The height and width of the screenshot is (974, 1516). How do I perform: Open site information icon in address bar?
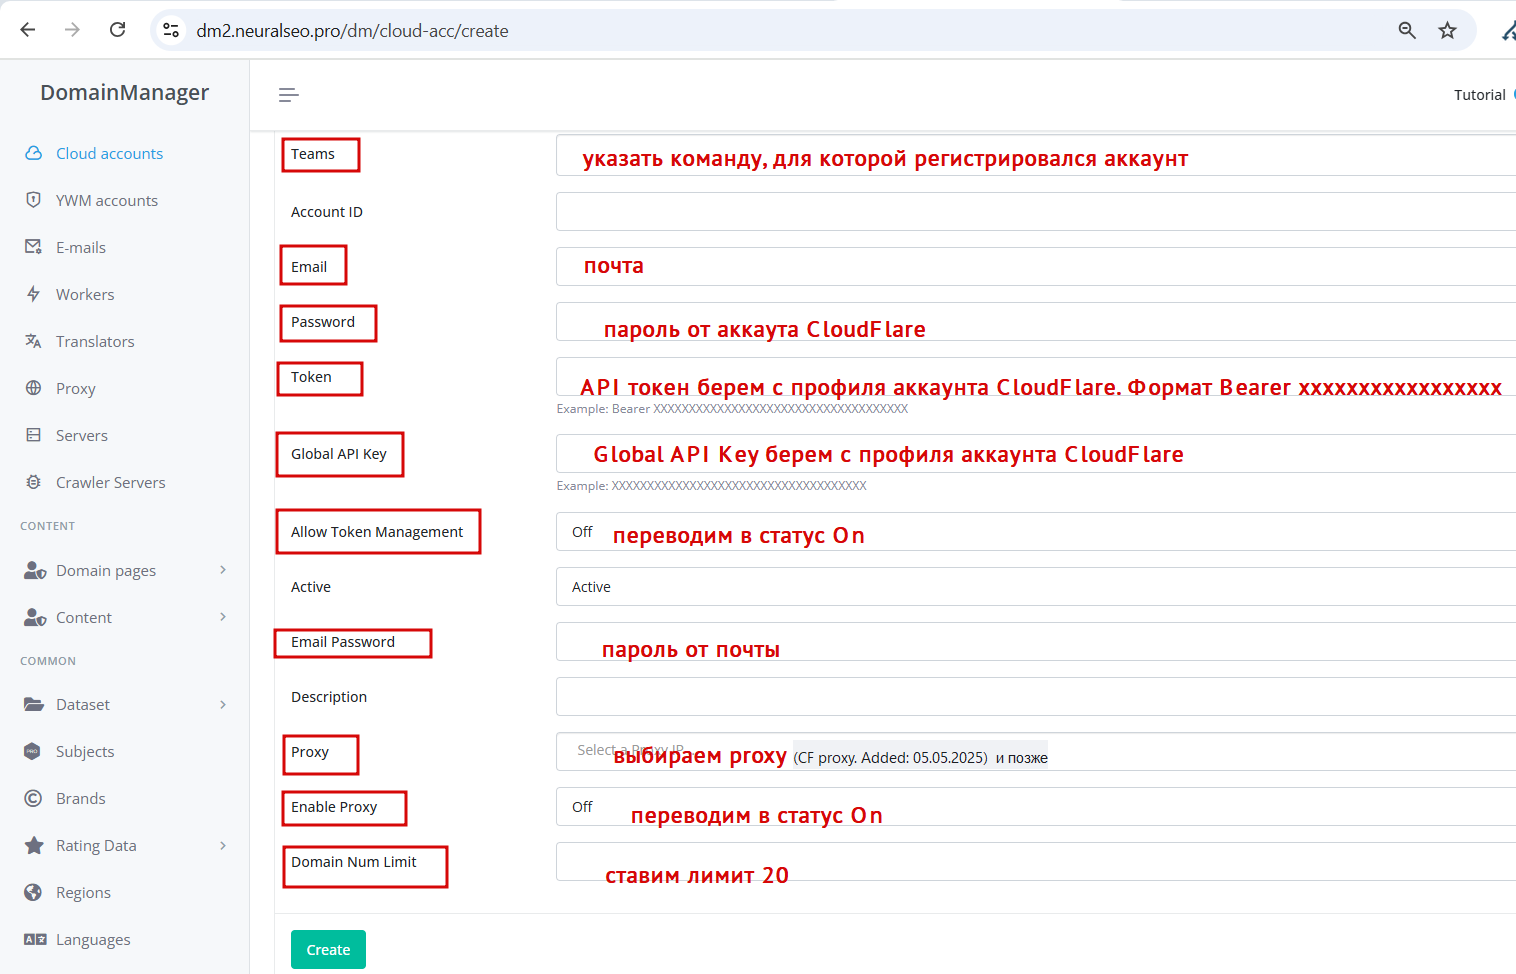[171, 30]
